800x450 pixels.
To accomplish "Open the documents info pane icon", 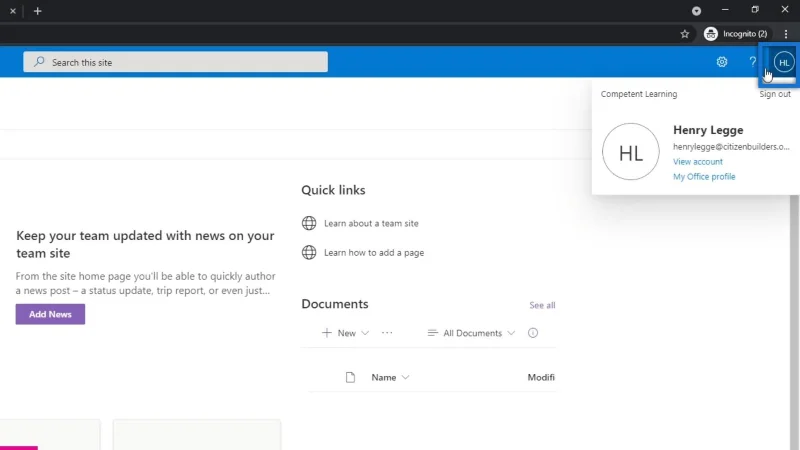I will [x=533, y=333].
